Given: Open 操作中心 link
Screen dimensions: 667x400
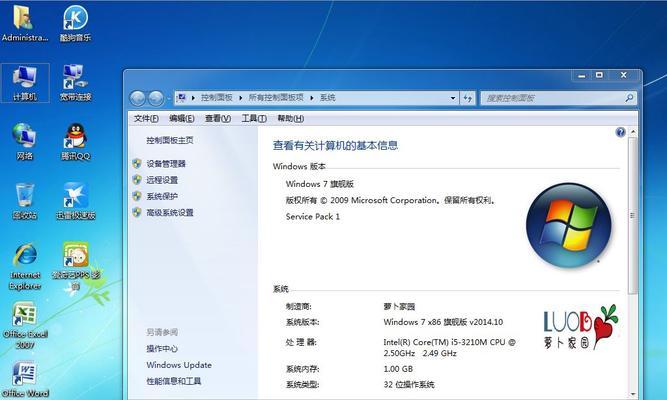Looking at the screenshot, I should 162,349.
